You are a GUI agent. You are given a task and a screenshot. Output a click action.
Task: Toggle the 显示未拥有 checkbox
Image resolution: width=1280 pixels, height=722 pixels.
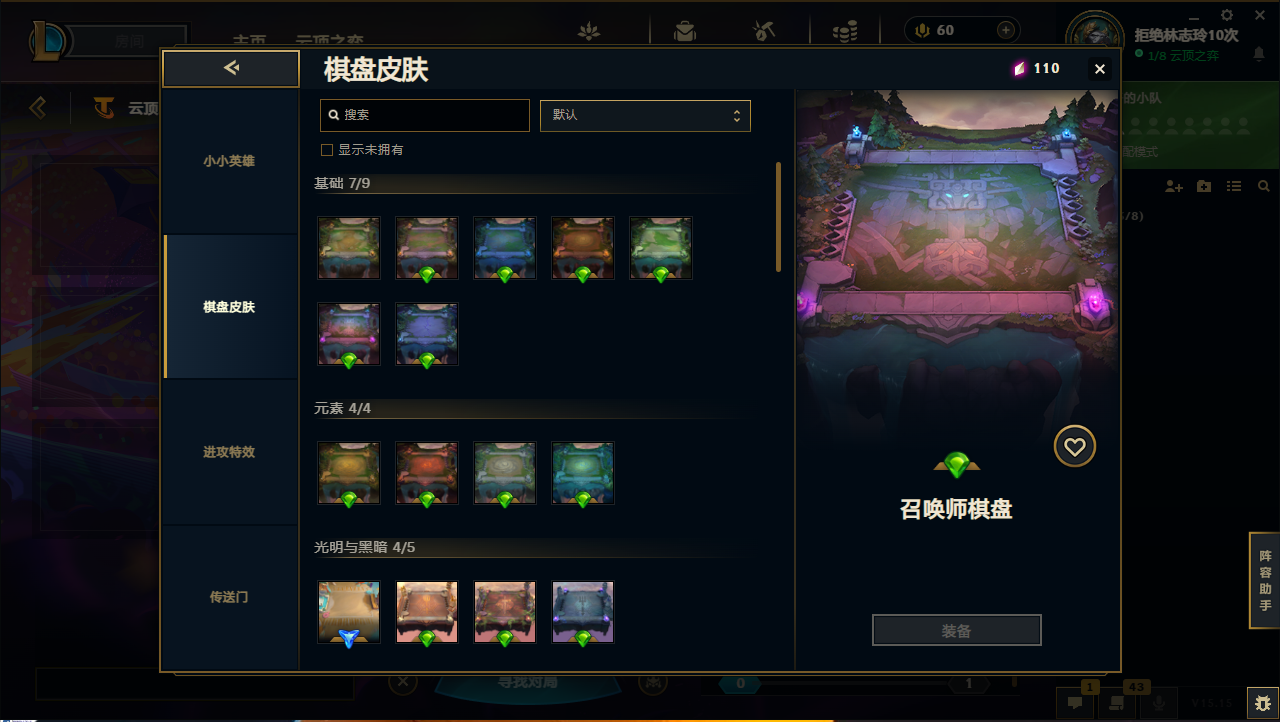click(326, 150)
